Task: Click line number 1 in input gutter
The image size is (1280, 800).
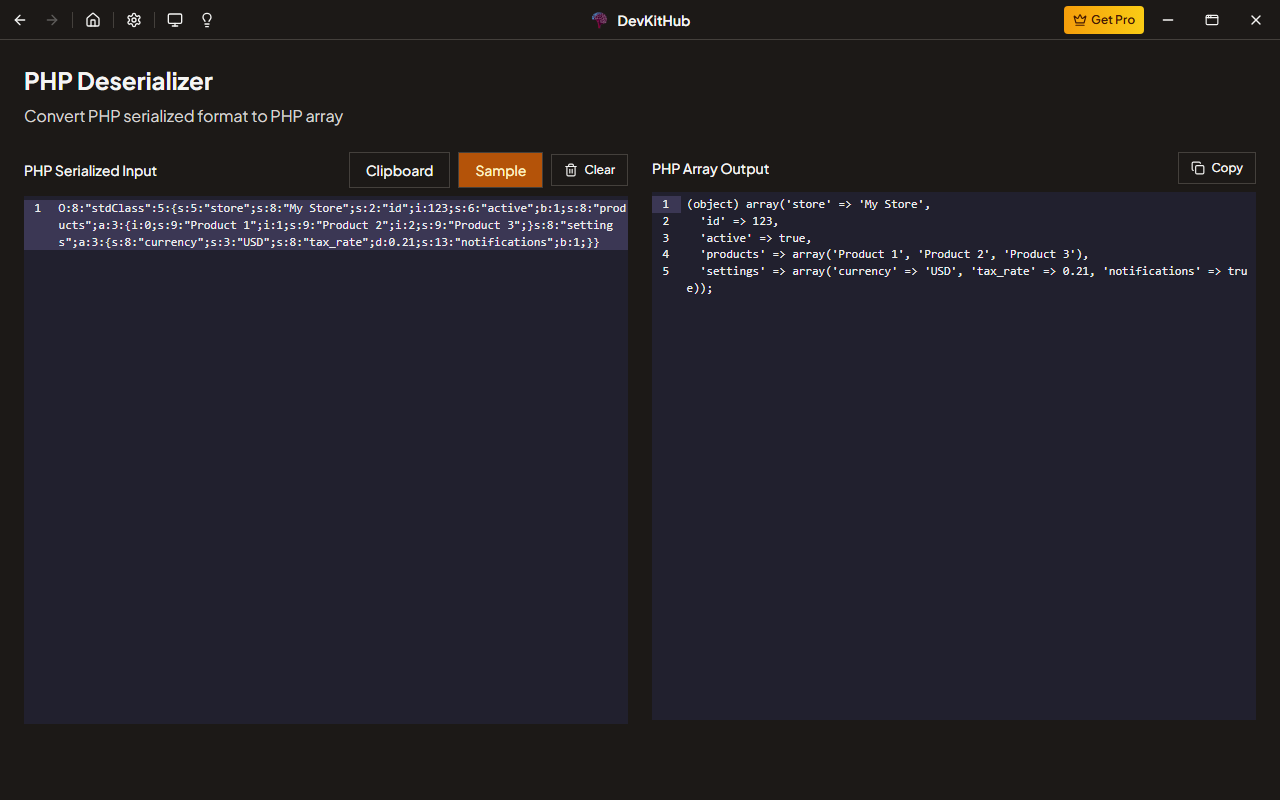Action: coord(38,208)
